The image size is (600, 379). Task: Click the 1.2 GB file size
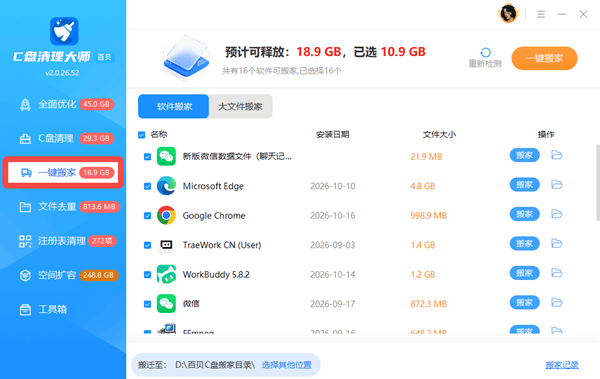point(422,274)
